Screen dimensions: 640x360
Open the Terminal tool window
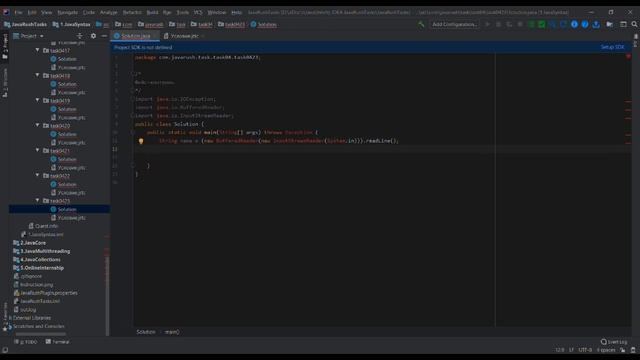(x=58, y=342)
